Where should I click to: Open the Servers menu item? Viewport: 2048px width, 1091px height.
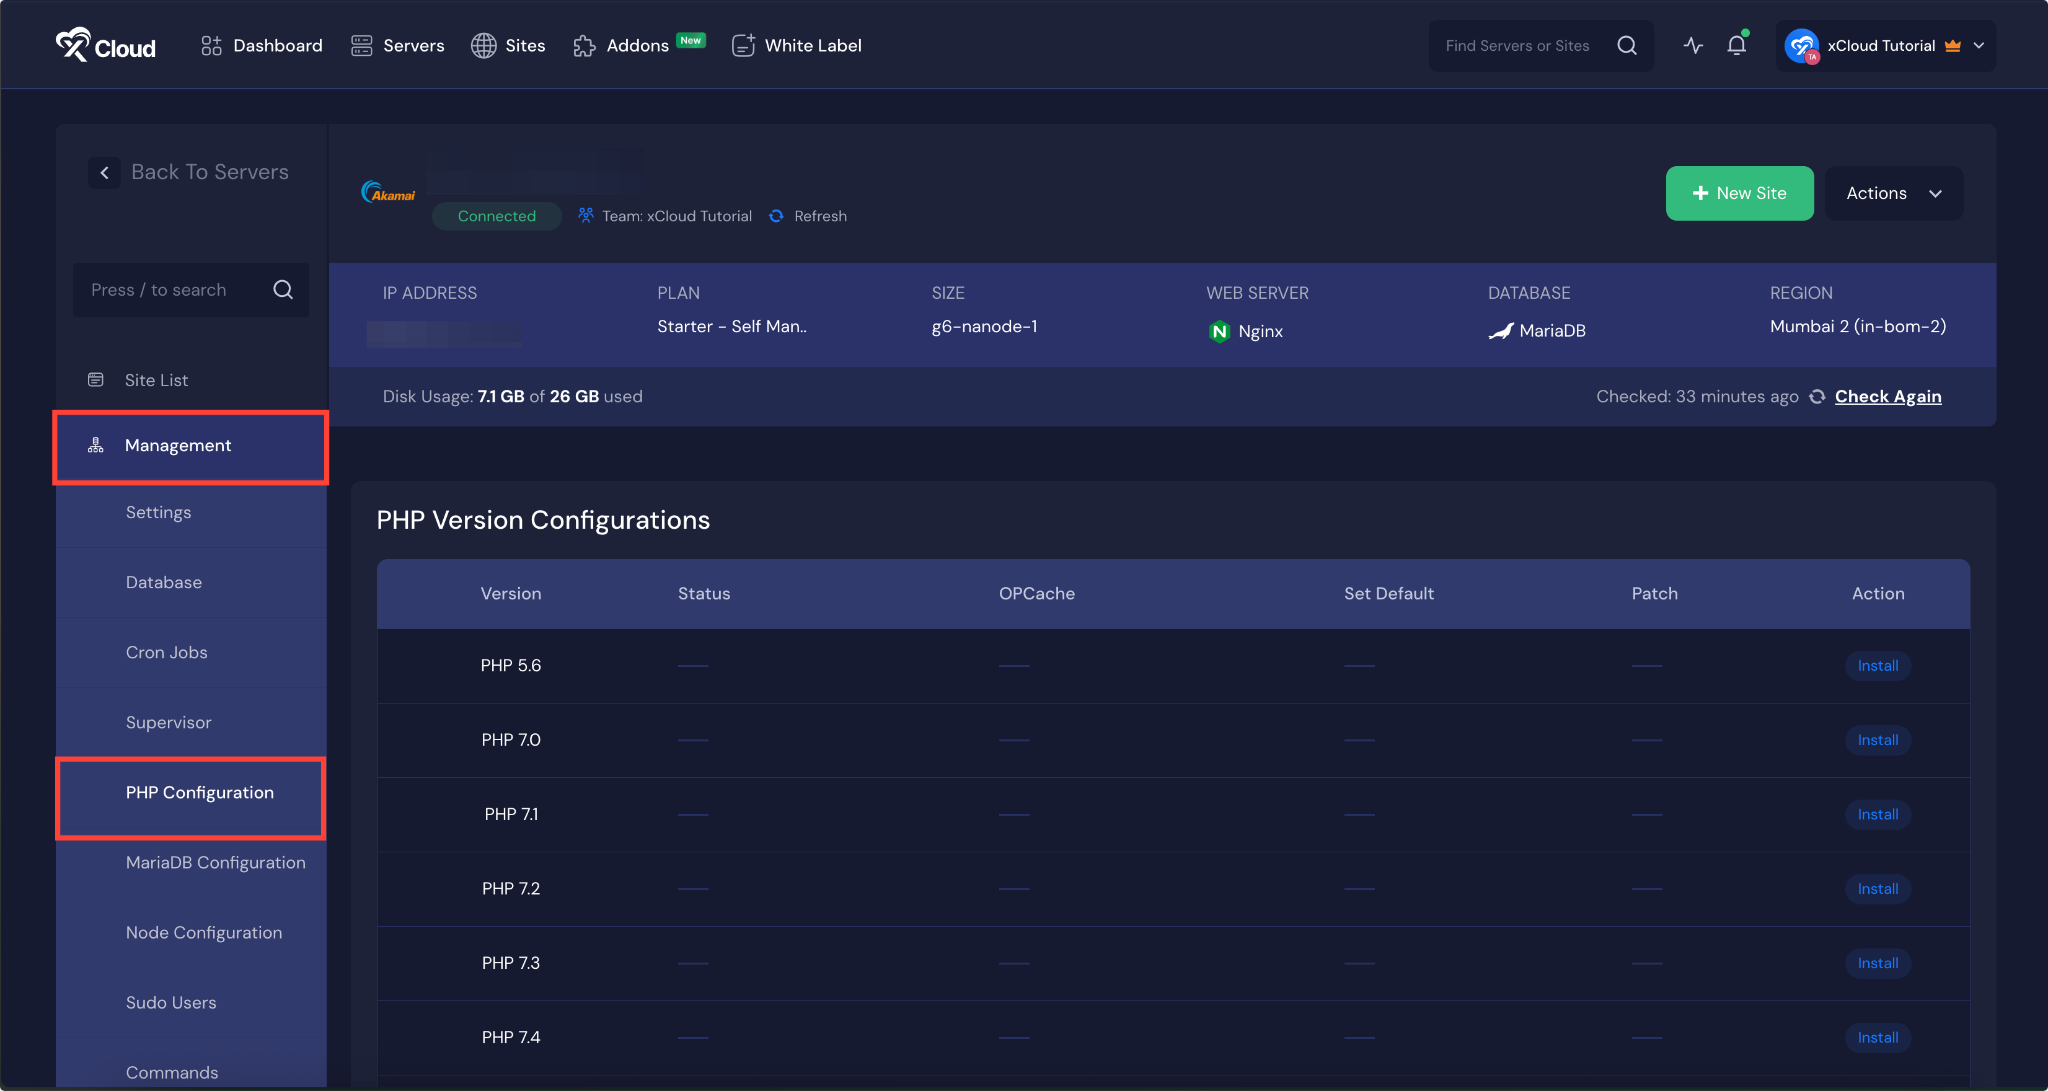[398, 45]
